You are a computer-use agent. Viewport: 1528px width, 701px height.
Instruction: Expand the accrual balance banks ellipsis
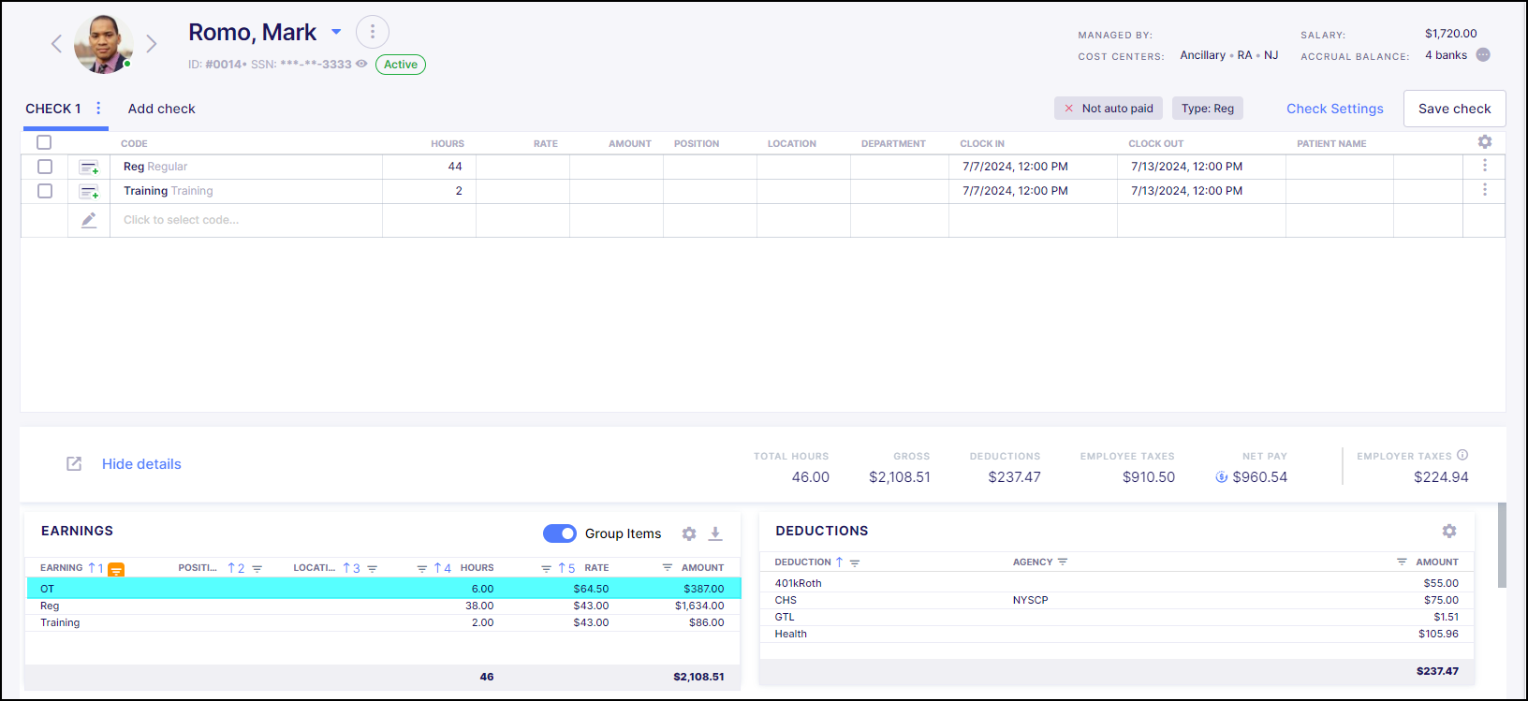coord(1483,55)
